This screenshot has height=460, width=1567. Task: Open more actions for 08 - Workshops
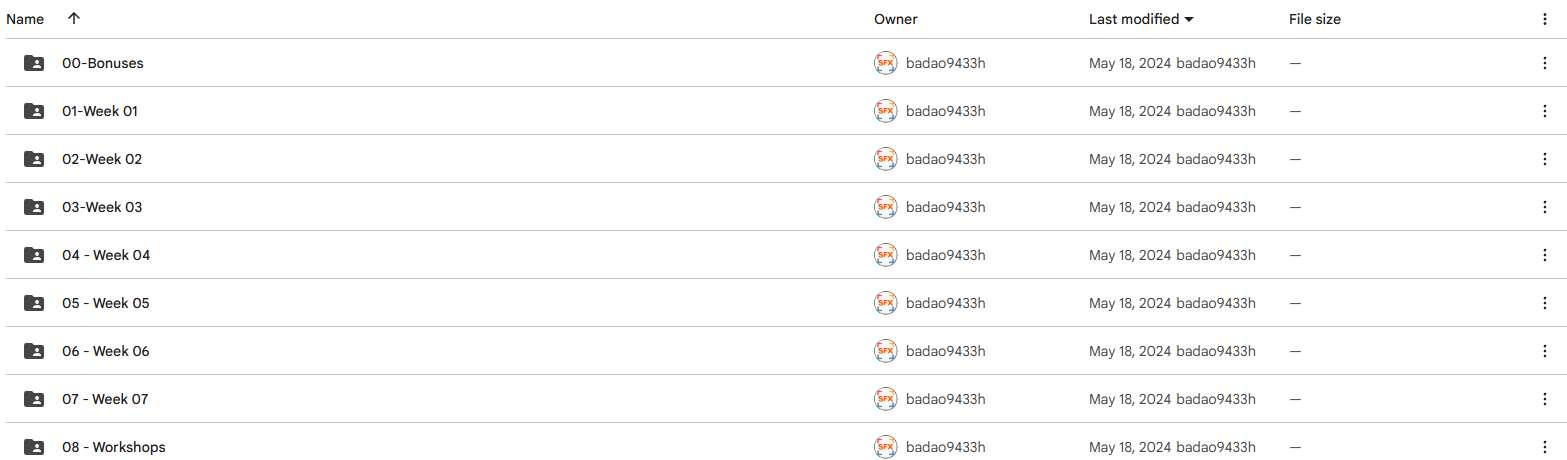(1545, 447)
